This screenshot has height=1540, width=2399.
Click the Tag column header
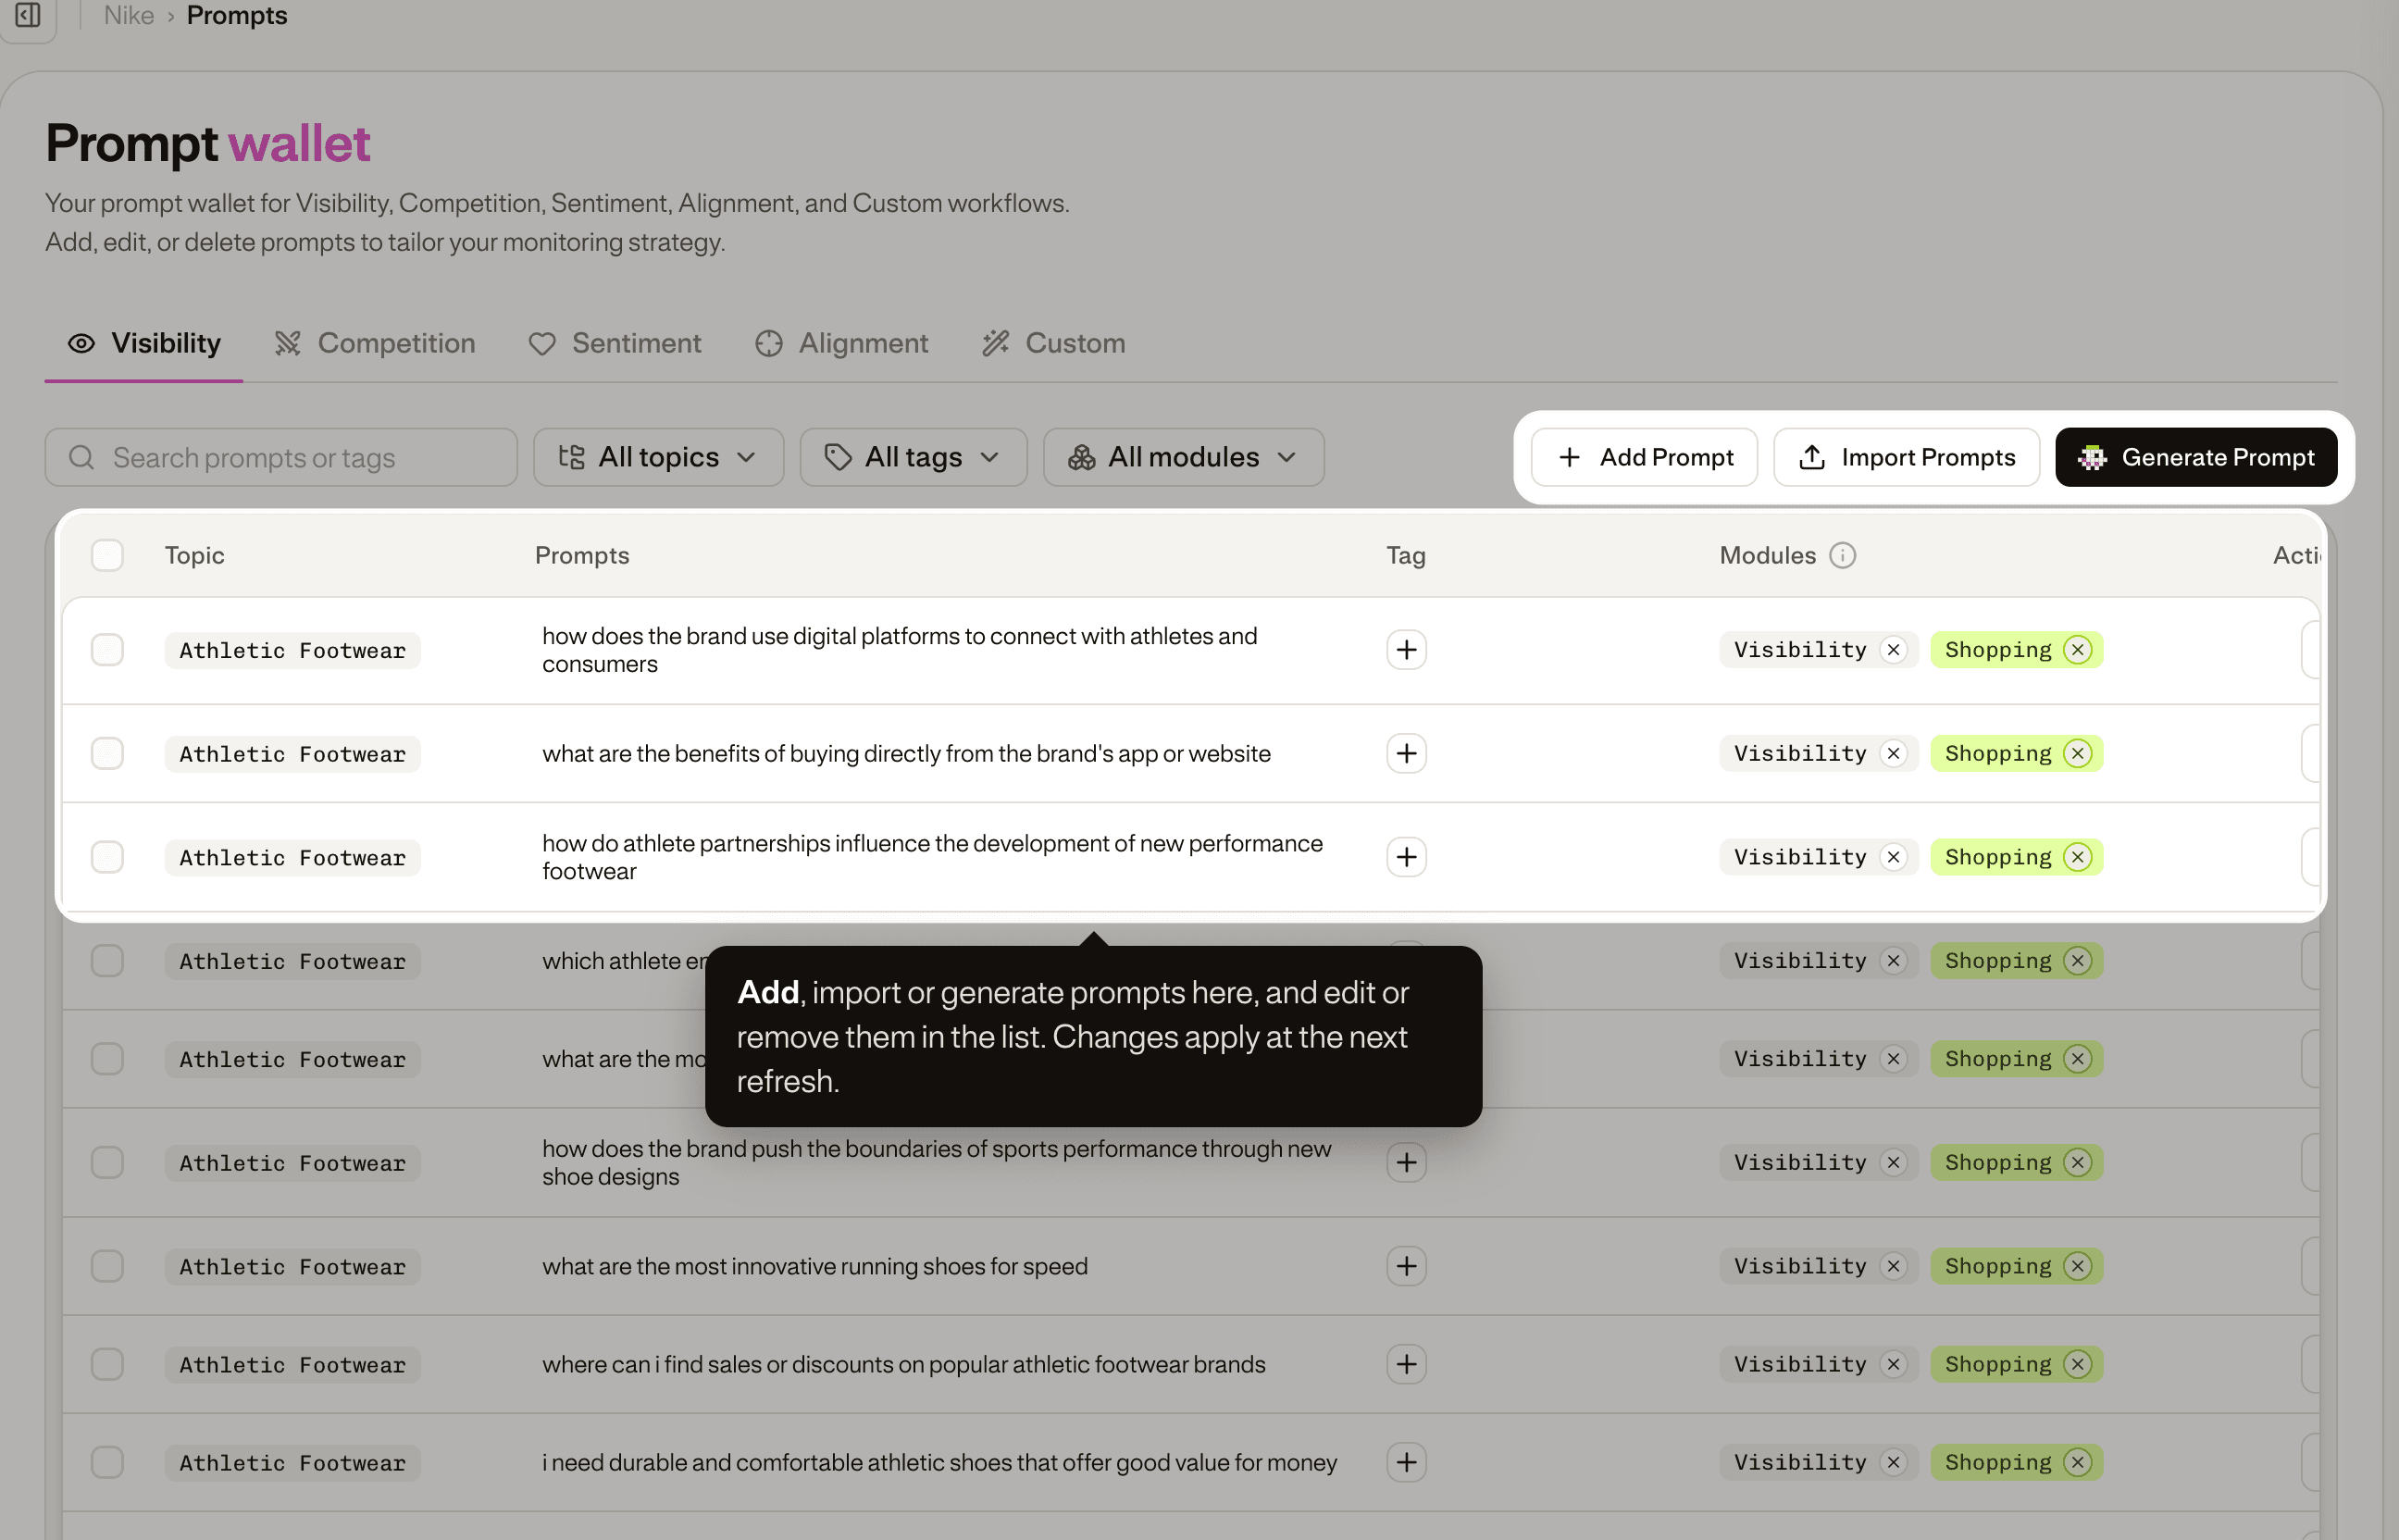click(1405, 555)
